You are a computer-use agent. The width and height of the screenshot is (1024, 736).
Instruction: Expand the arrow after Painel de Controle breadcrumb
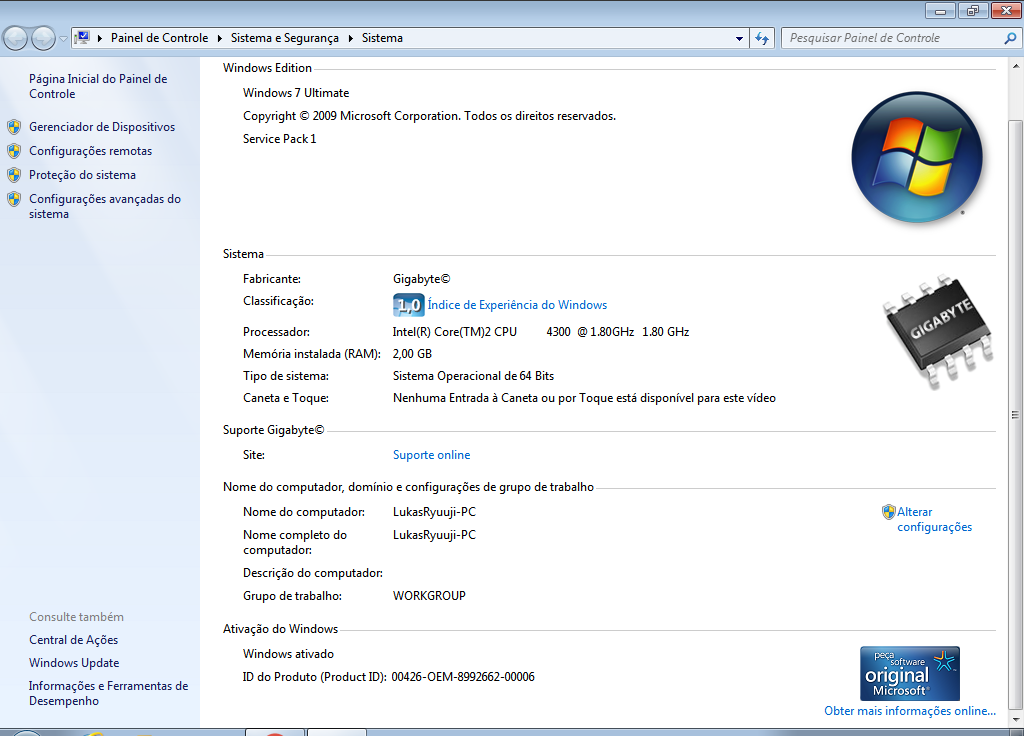click(219, 39)
